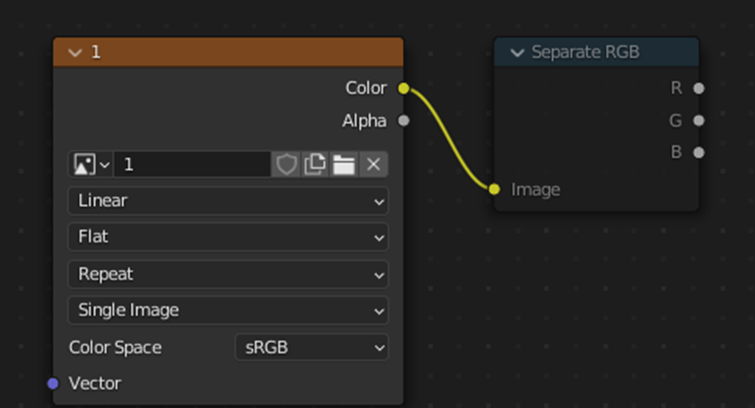Open the image browse dropdown icon

point(91,165)
